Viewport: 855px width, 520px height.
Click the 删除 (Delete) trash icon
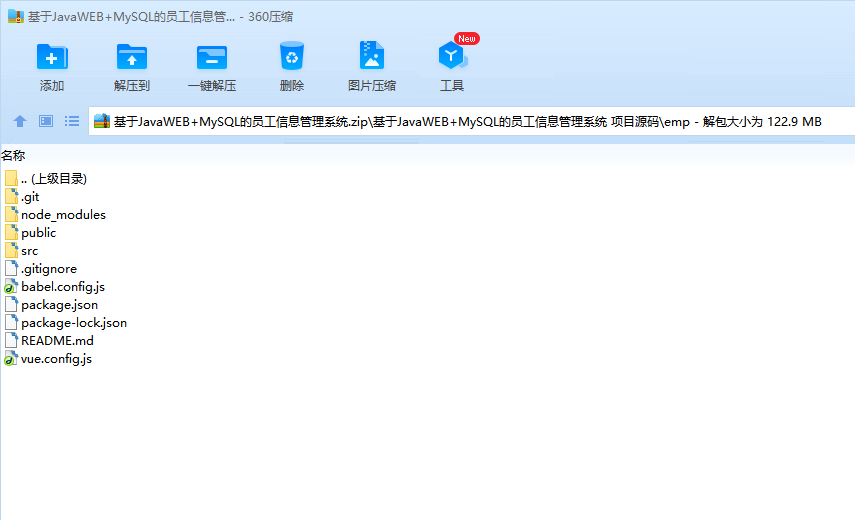pos(292,56)
